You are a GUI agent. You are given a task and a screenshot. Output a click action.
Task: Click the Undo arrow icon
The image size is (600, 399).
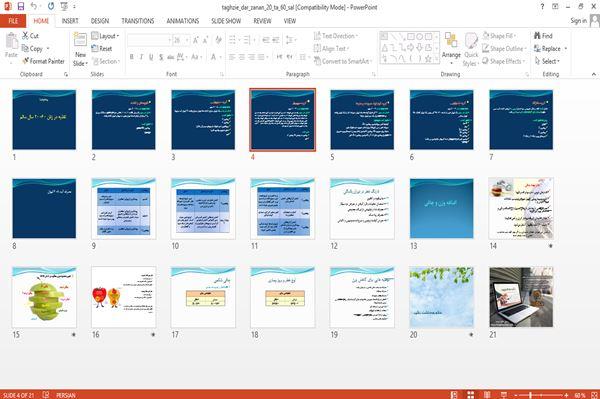click(x=34, y=7)
